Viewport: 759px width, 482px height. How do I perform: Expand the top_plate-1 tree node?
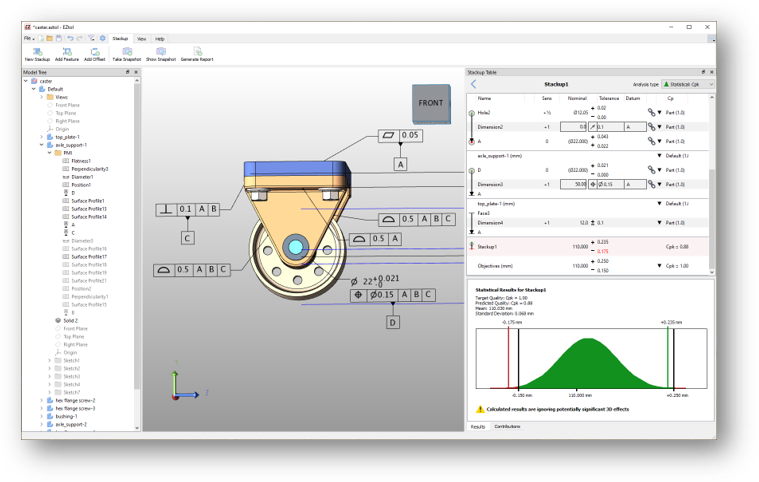coord(42,137)
